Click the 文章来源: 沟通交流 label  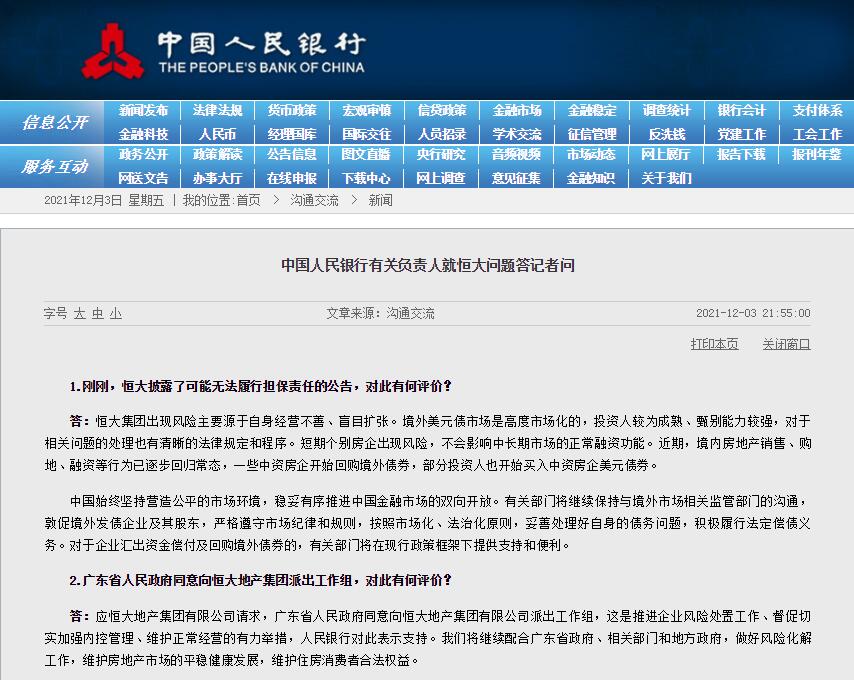tap(380, 313)
